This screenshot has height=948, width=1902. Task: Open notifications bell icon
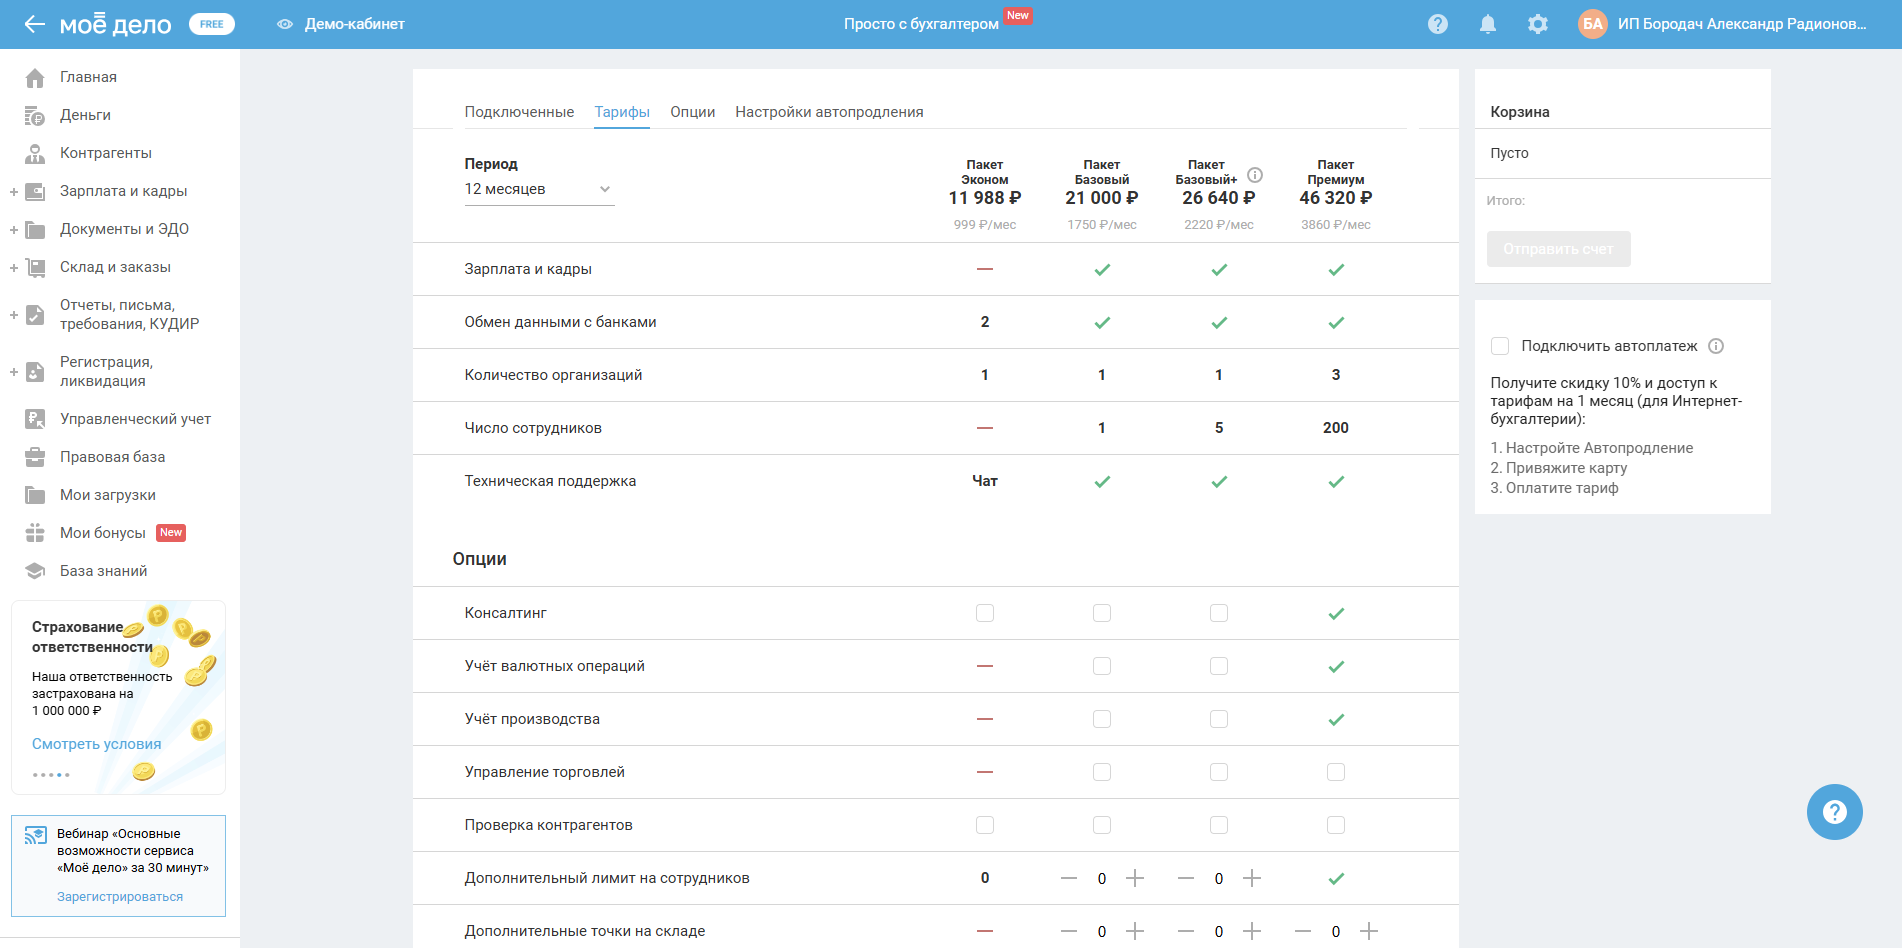click(x=1487, y=24)
